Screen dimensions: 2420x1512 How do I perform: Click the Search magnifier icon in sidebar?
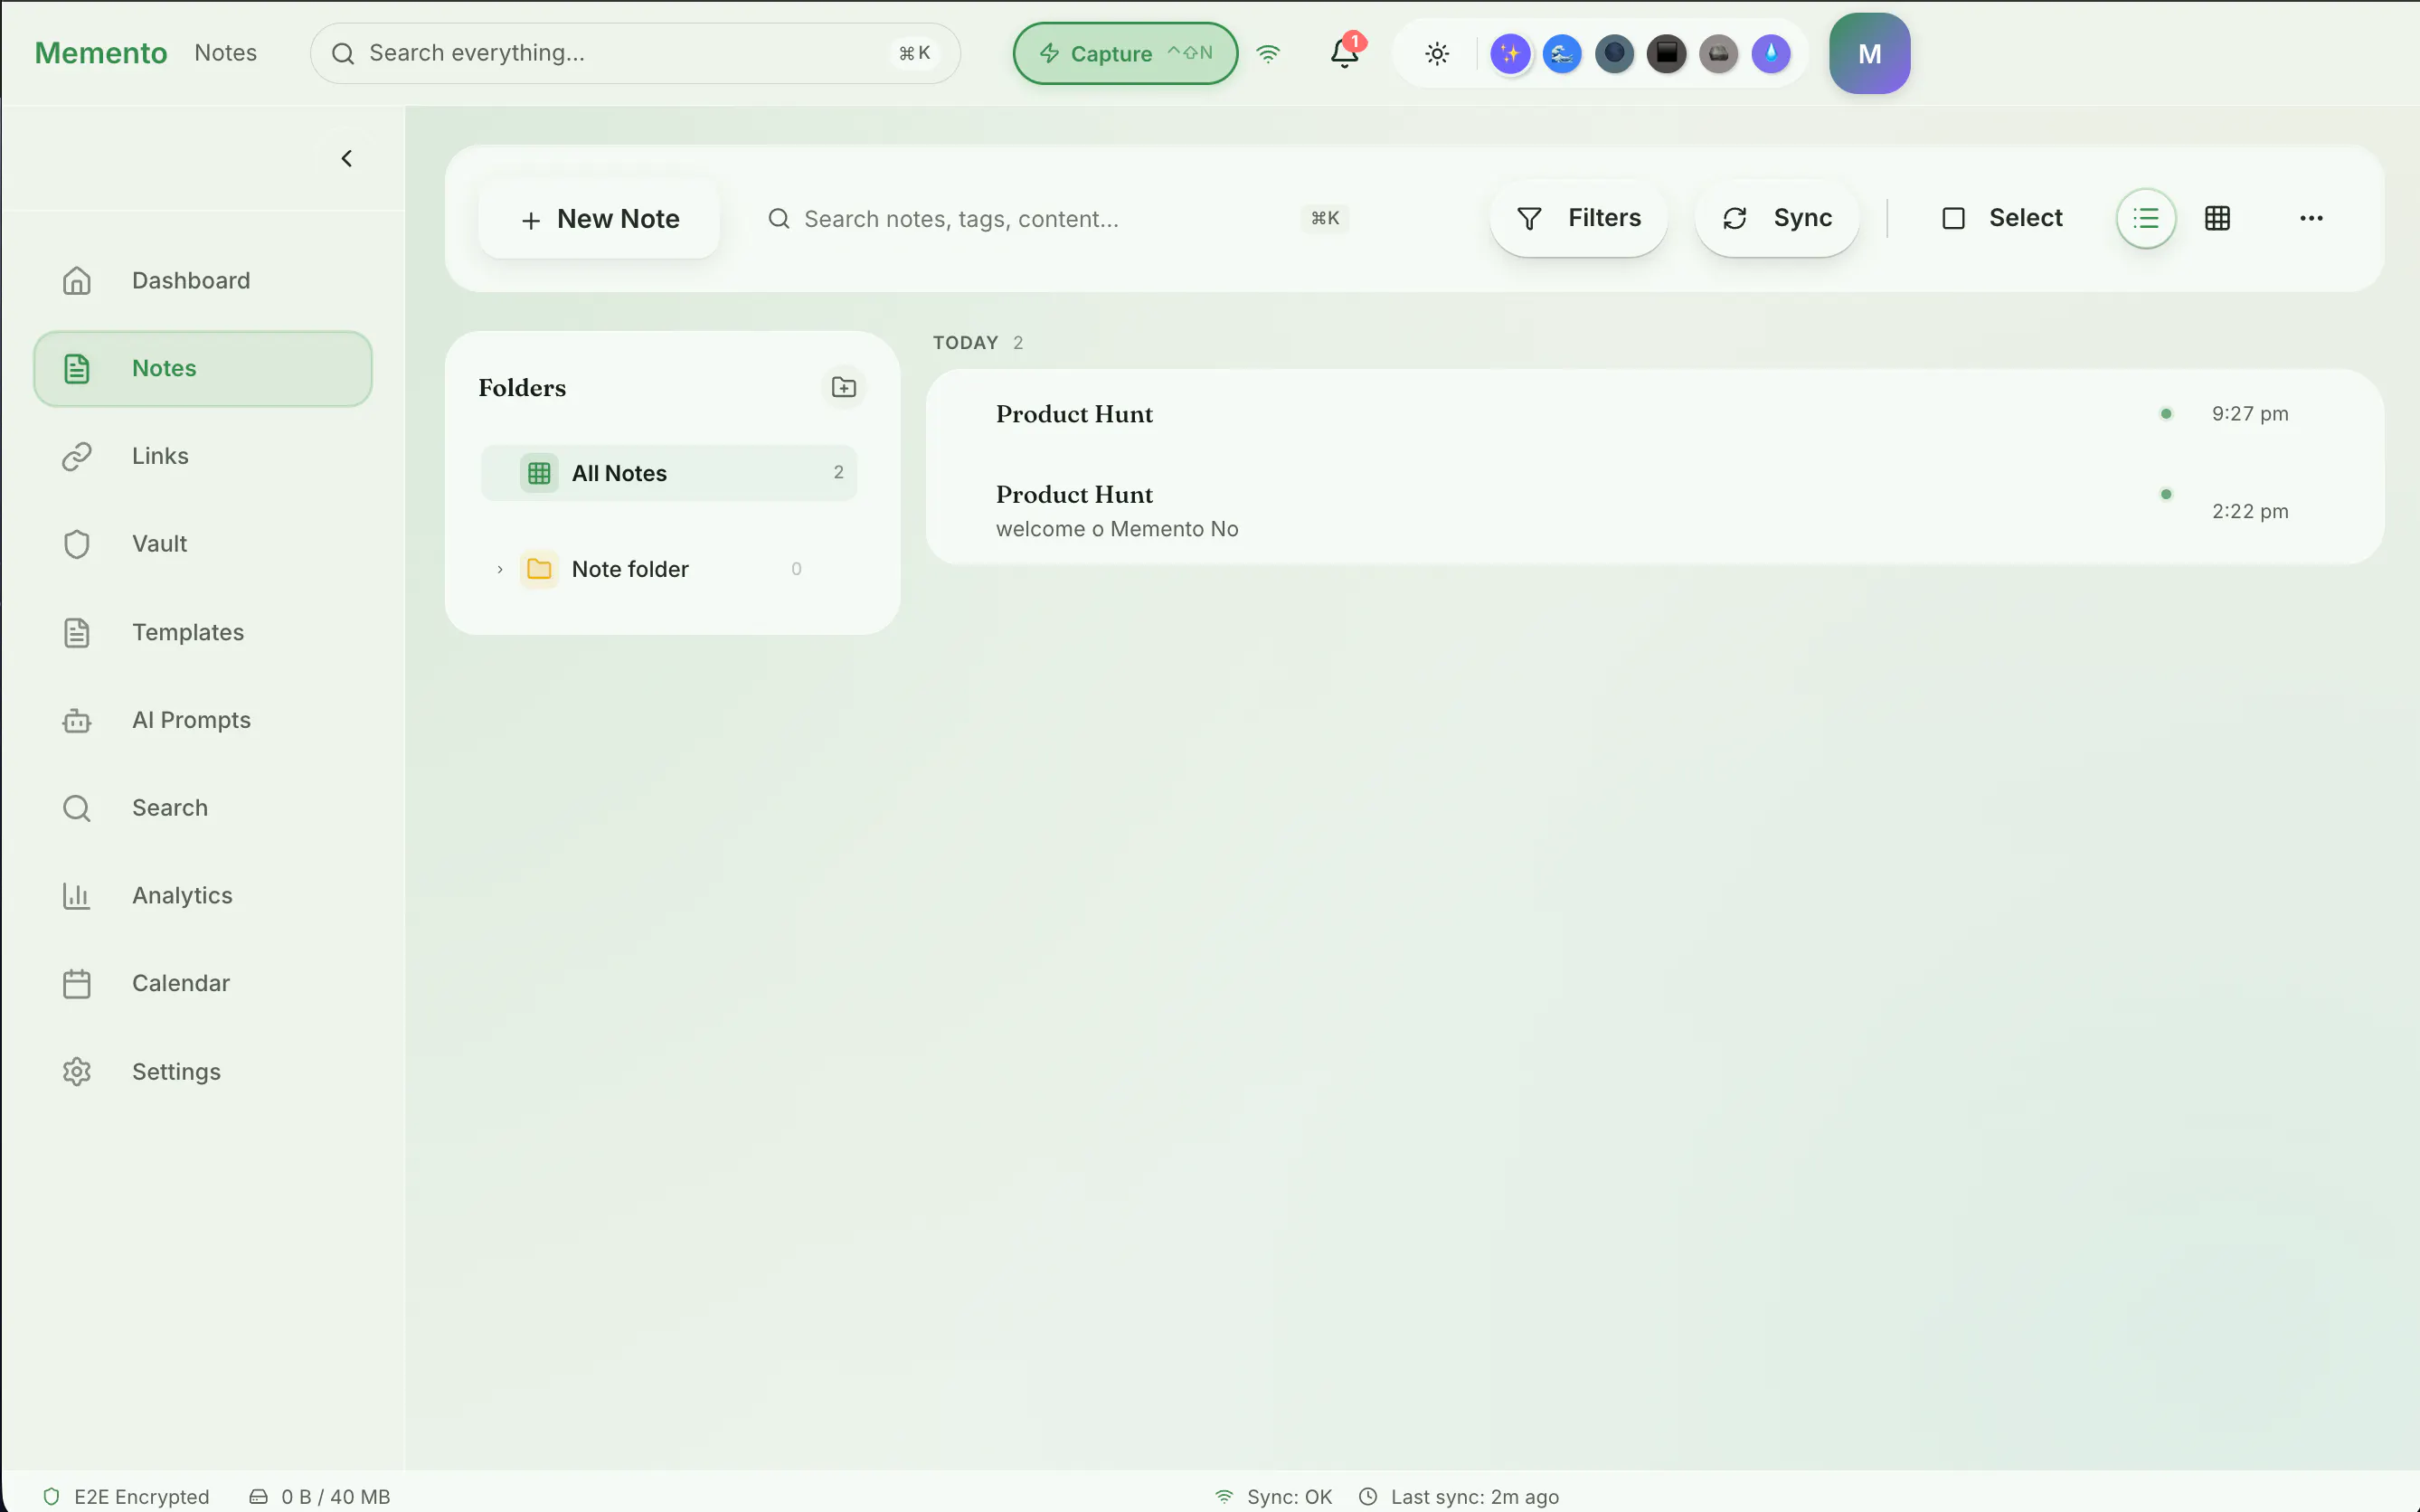click(77, 808)
